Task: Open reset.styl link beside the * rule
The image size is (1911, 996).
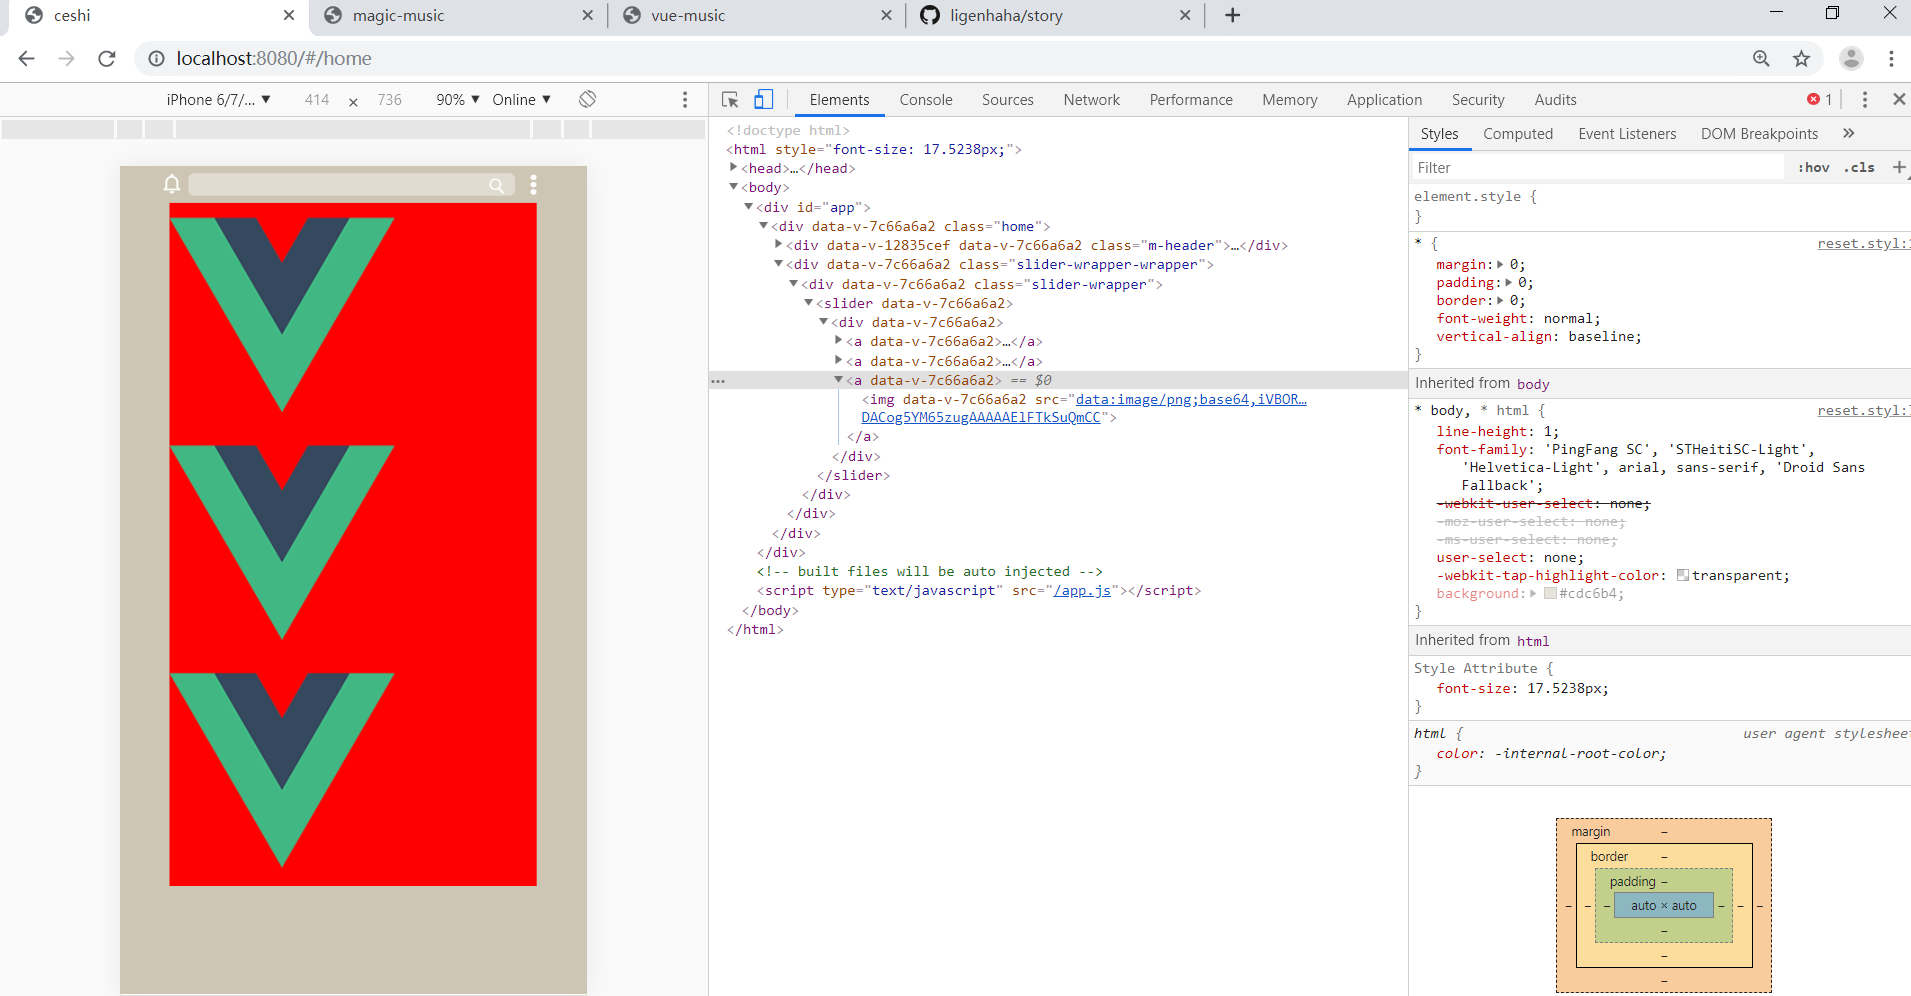Action: click(1863, 244)
